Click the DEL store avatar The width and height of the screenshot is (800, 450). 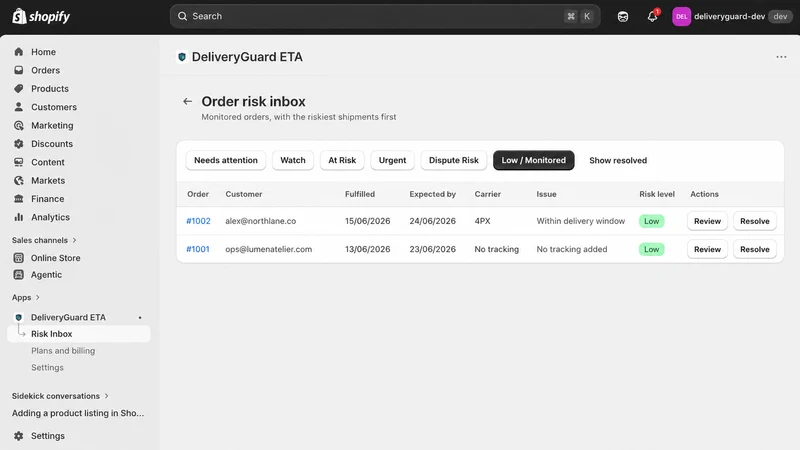[x=681, y=16]
